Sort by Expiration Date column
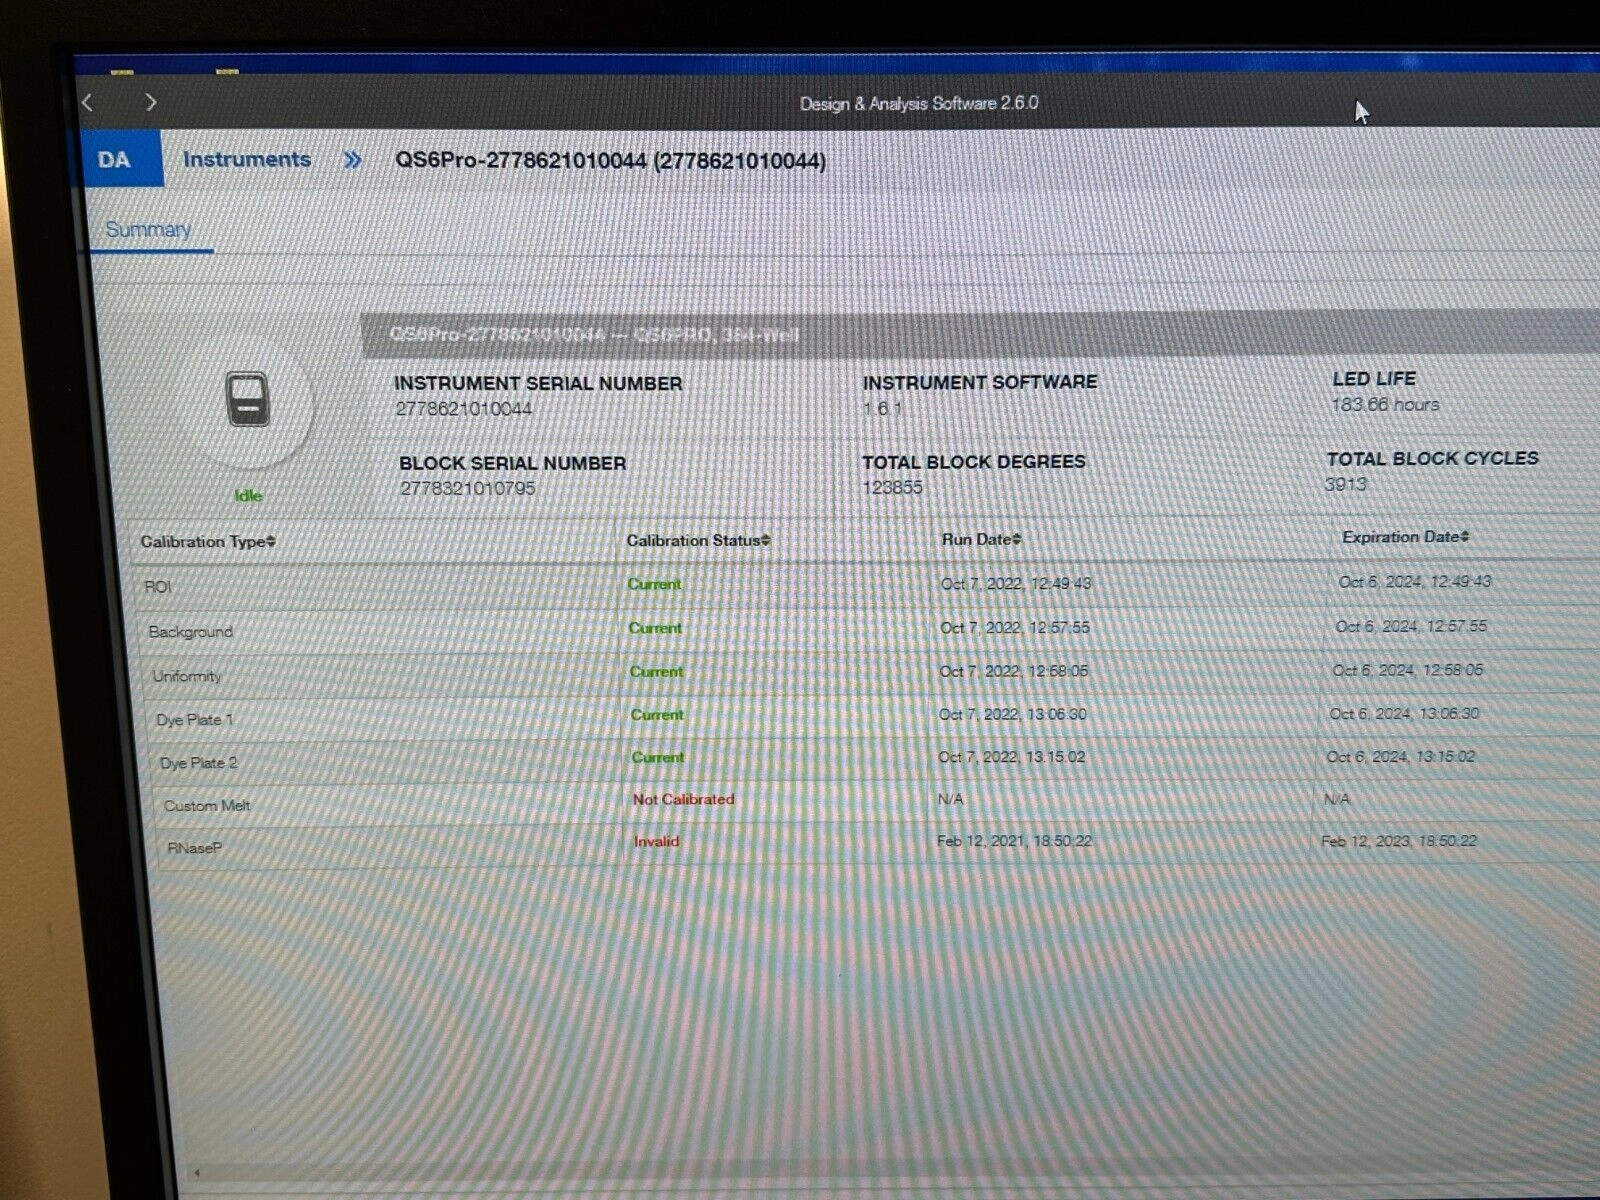Screen dimensions: 1600x1200 click(1405, 537)
